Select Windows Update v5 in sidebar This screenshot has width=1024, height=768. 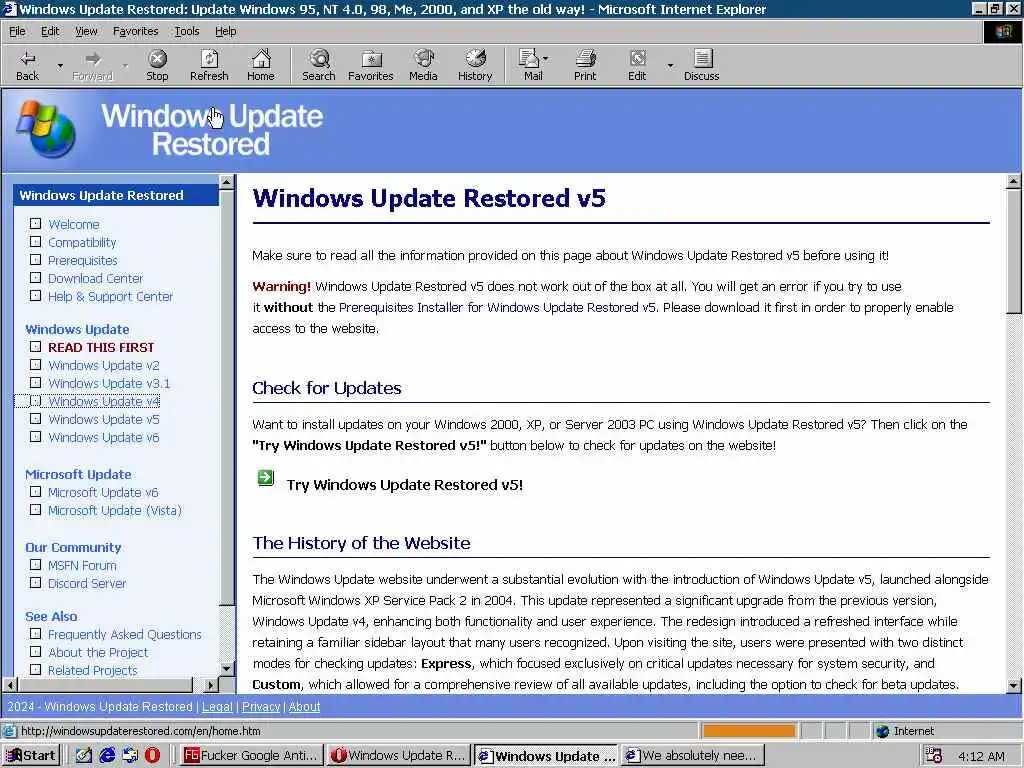tap(104, 419)
